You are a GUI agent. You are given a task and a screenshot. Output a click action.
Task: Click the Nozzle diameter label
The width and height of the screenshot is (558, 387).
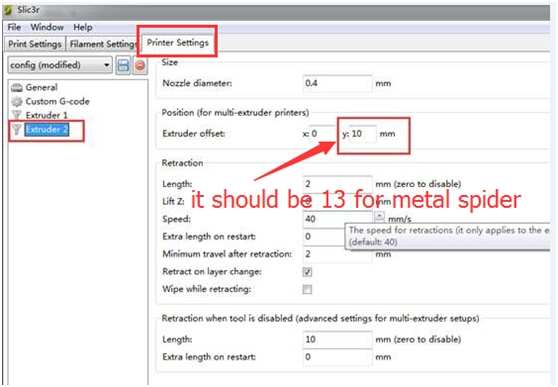click(197, 83)
